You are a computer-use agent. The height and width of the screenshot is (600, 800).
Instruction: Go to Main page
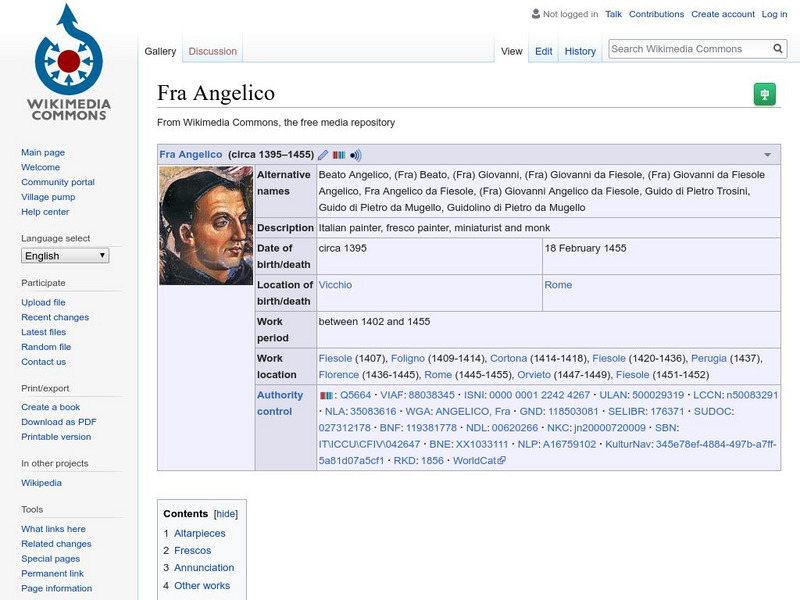pos(43,153)
